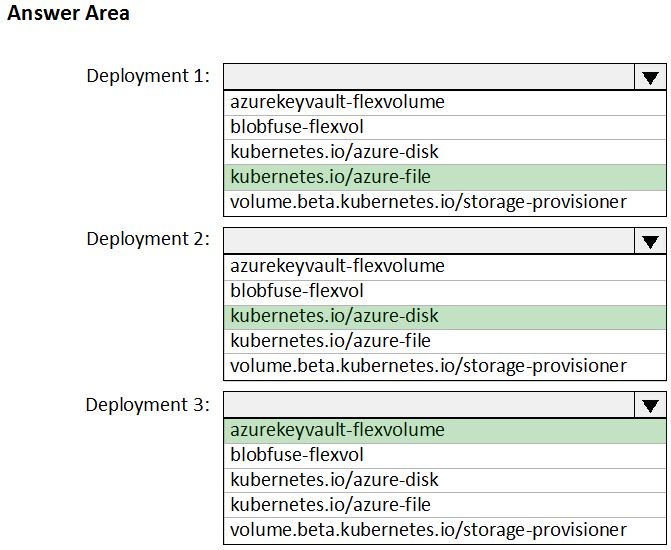Pick volume.beta.kubernetes.io/storage-provisioner for Deployment 3
The image size is (671, 550).
(445, 530)
